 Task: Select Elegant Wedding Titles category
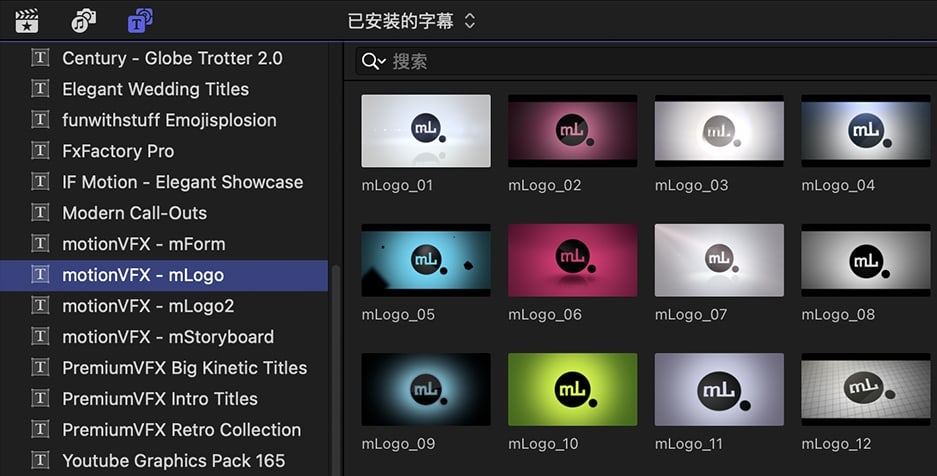(x=164, y=89)
